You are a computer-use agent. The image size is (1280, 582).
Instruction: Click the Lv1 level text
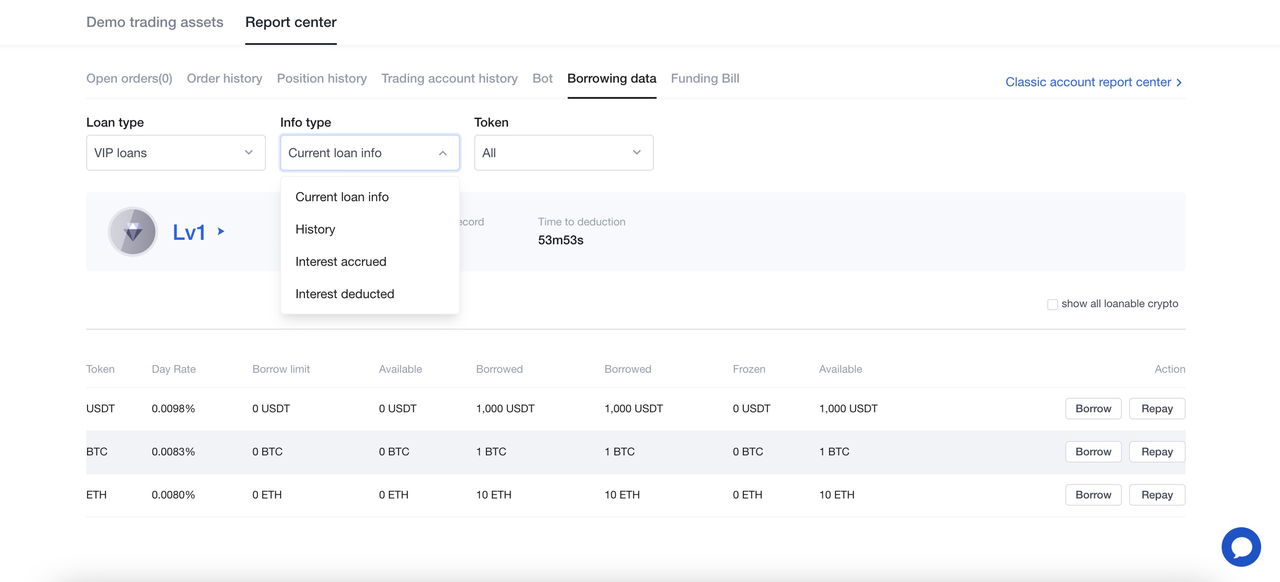tap(189, 232)
